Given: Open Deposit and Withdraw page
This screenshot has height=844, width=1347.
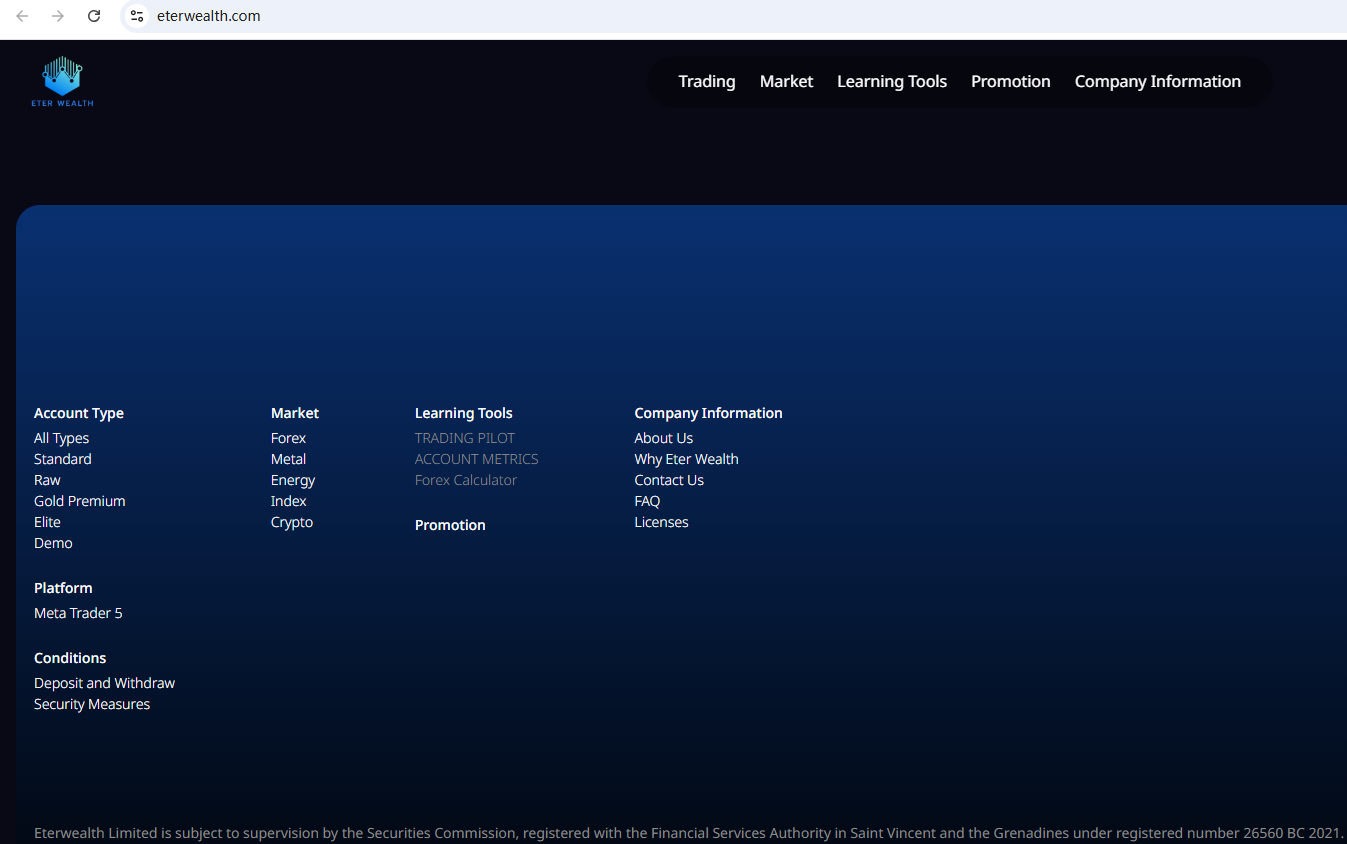Looking at the screenshot, I should pyautogui.click(x=104, y=683).
